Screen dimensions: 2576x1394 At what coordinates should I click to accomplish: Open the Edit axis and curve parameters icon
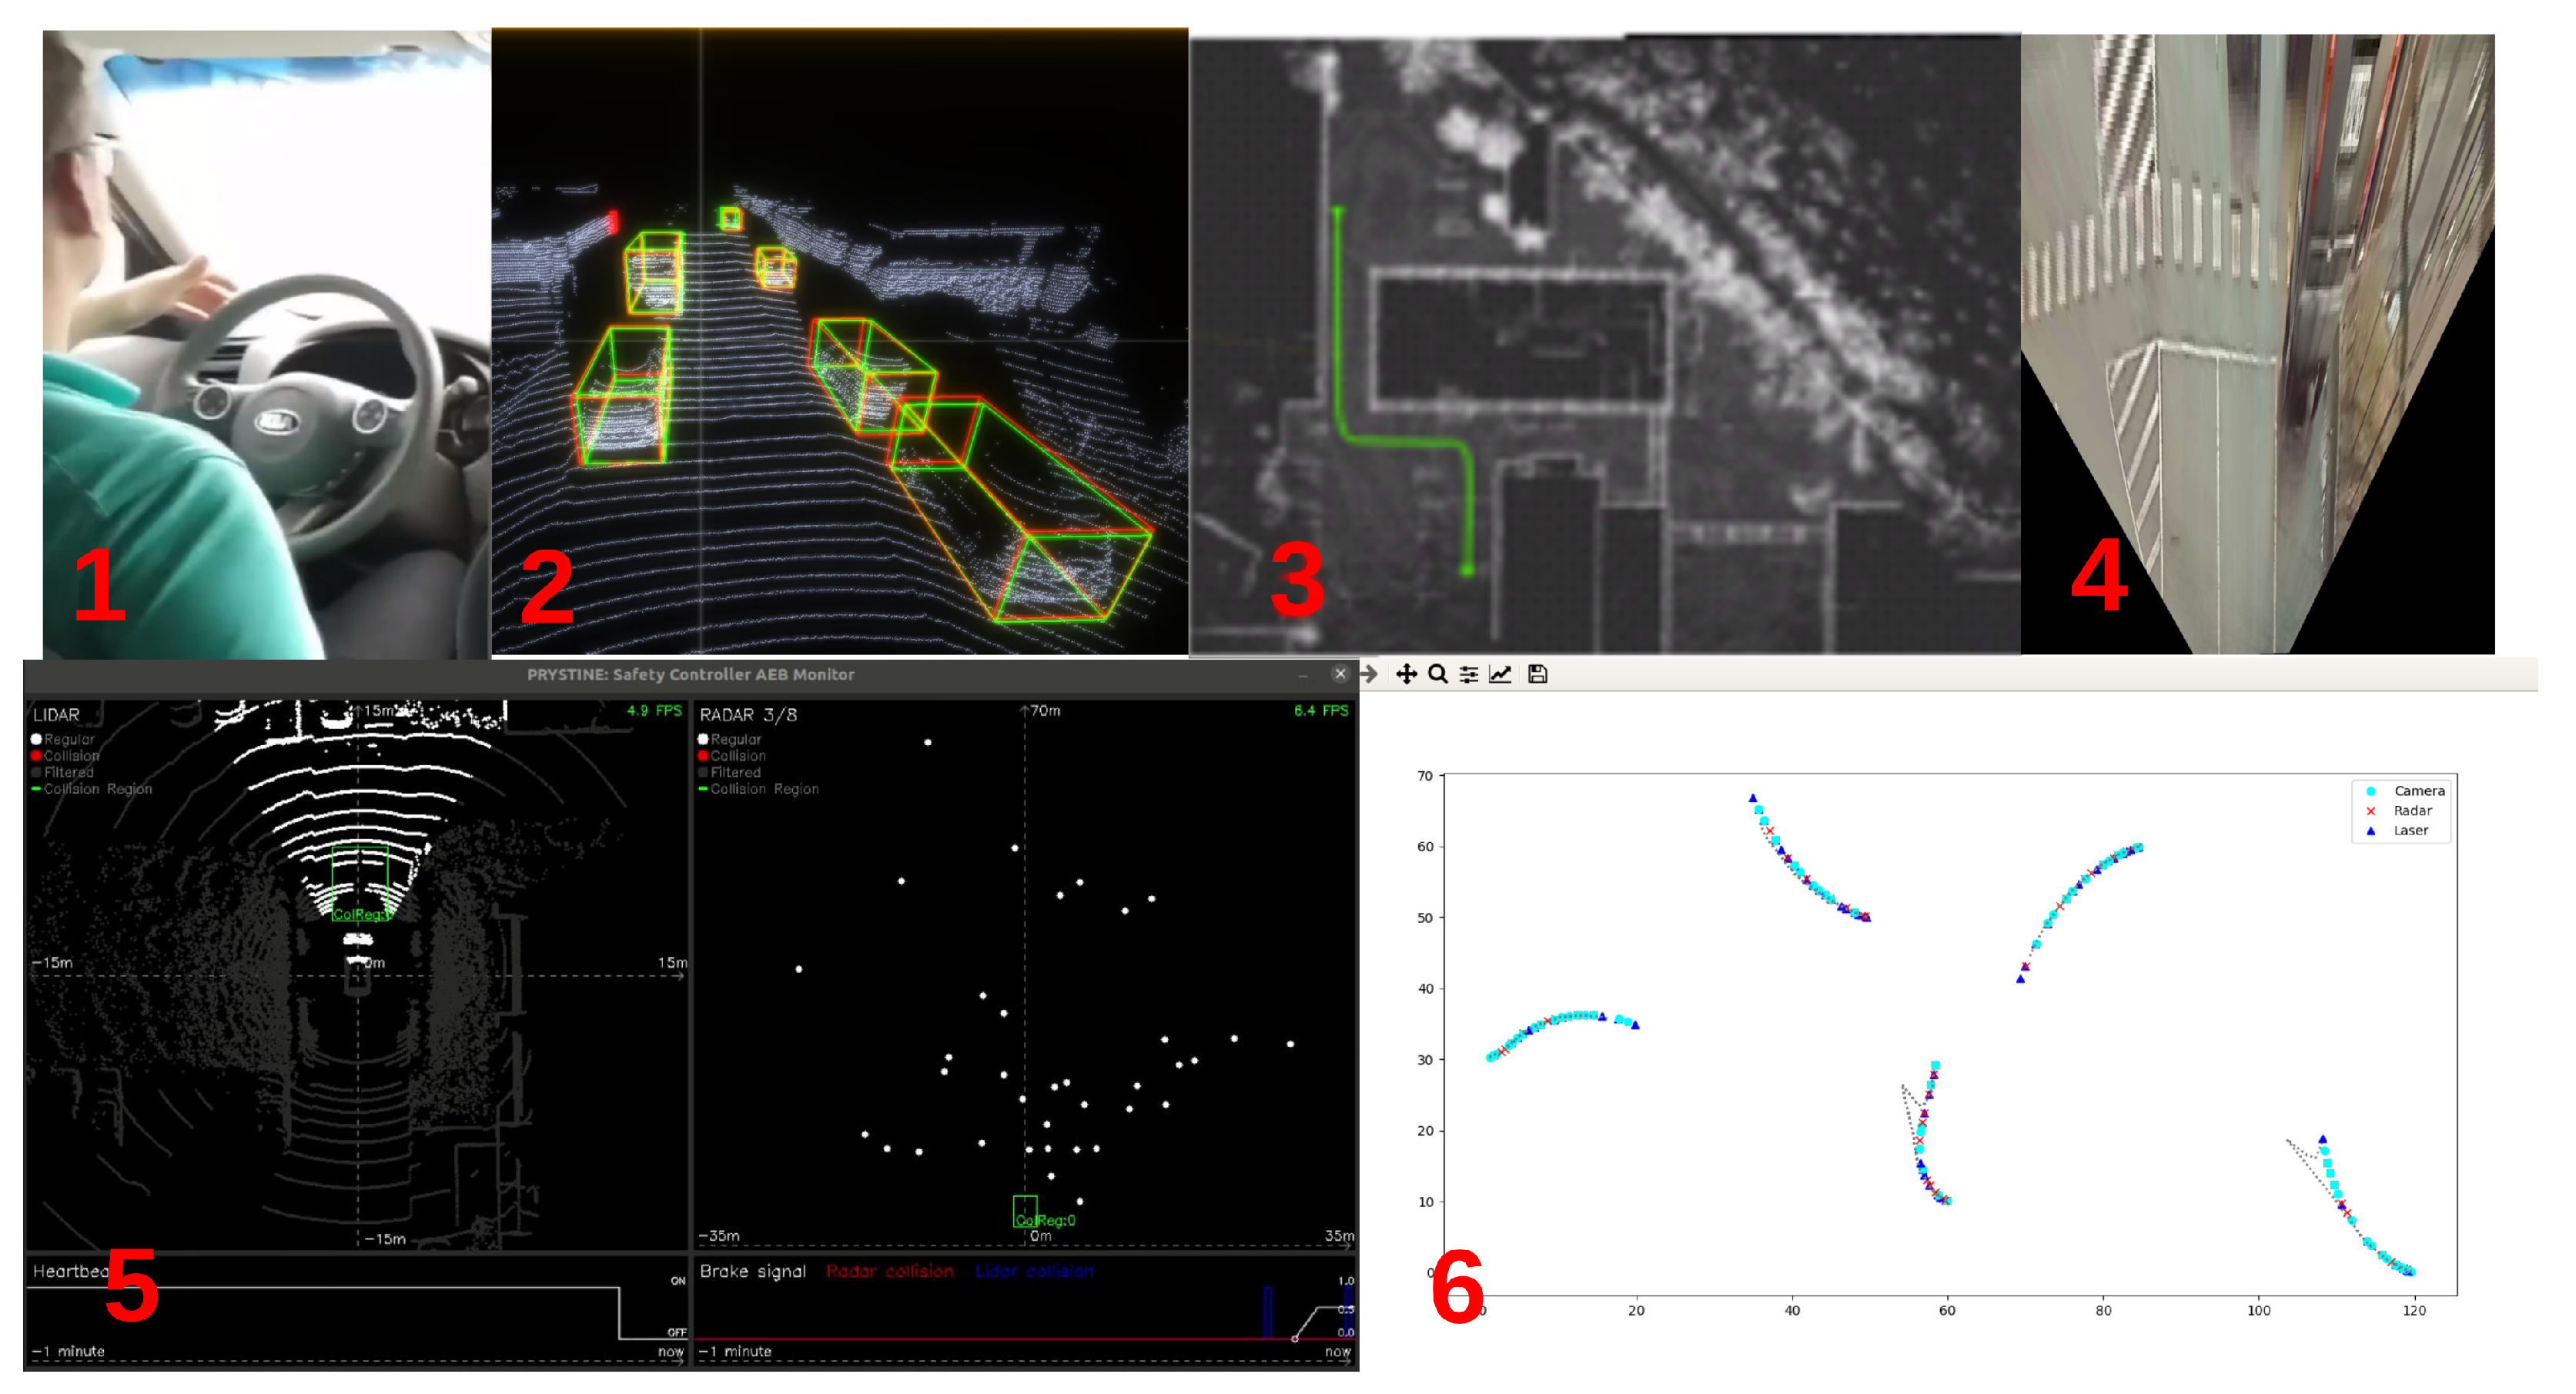1500,674
